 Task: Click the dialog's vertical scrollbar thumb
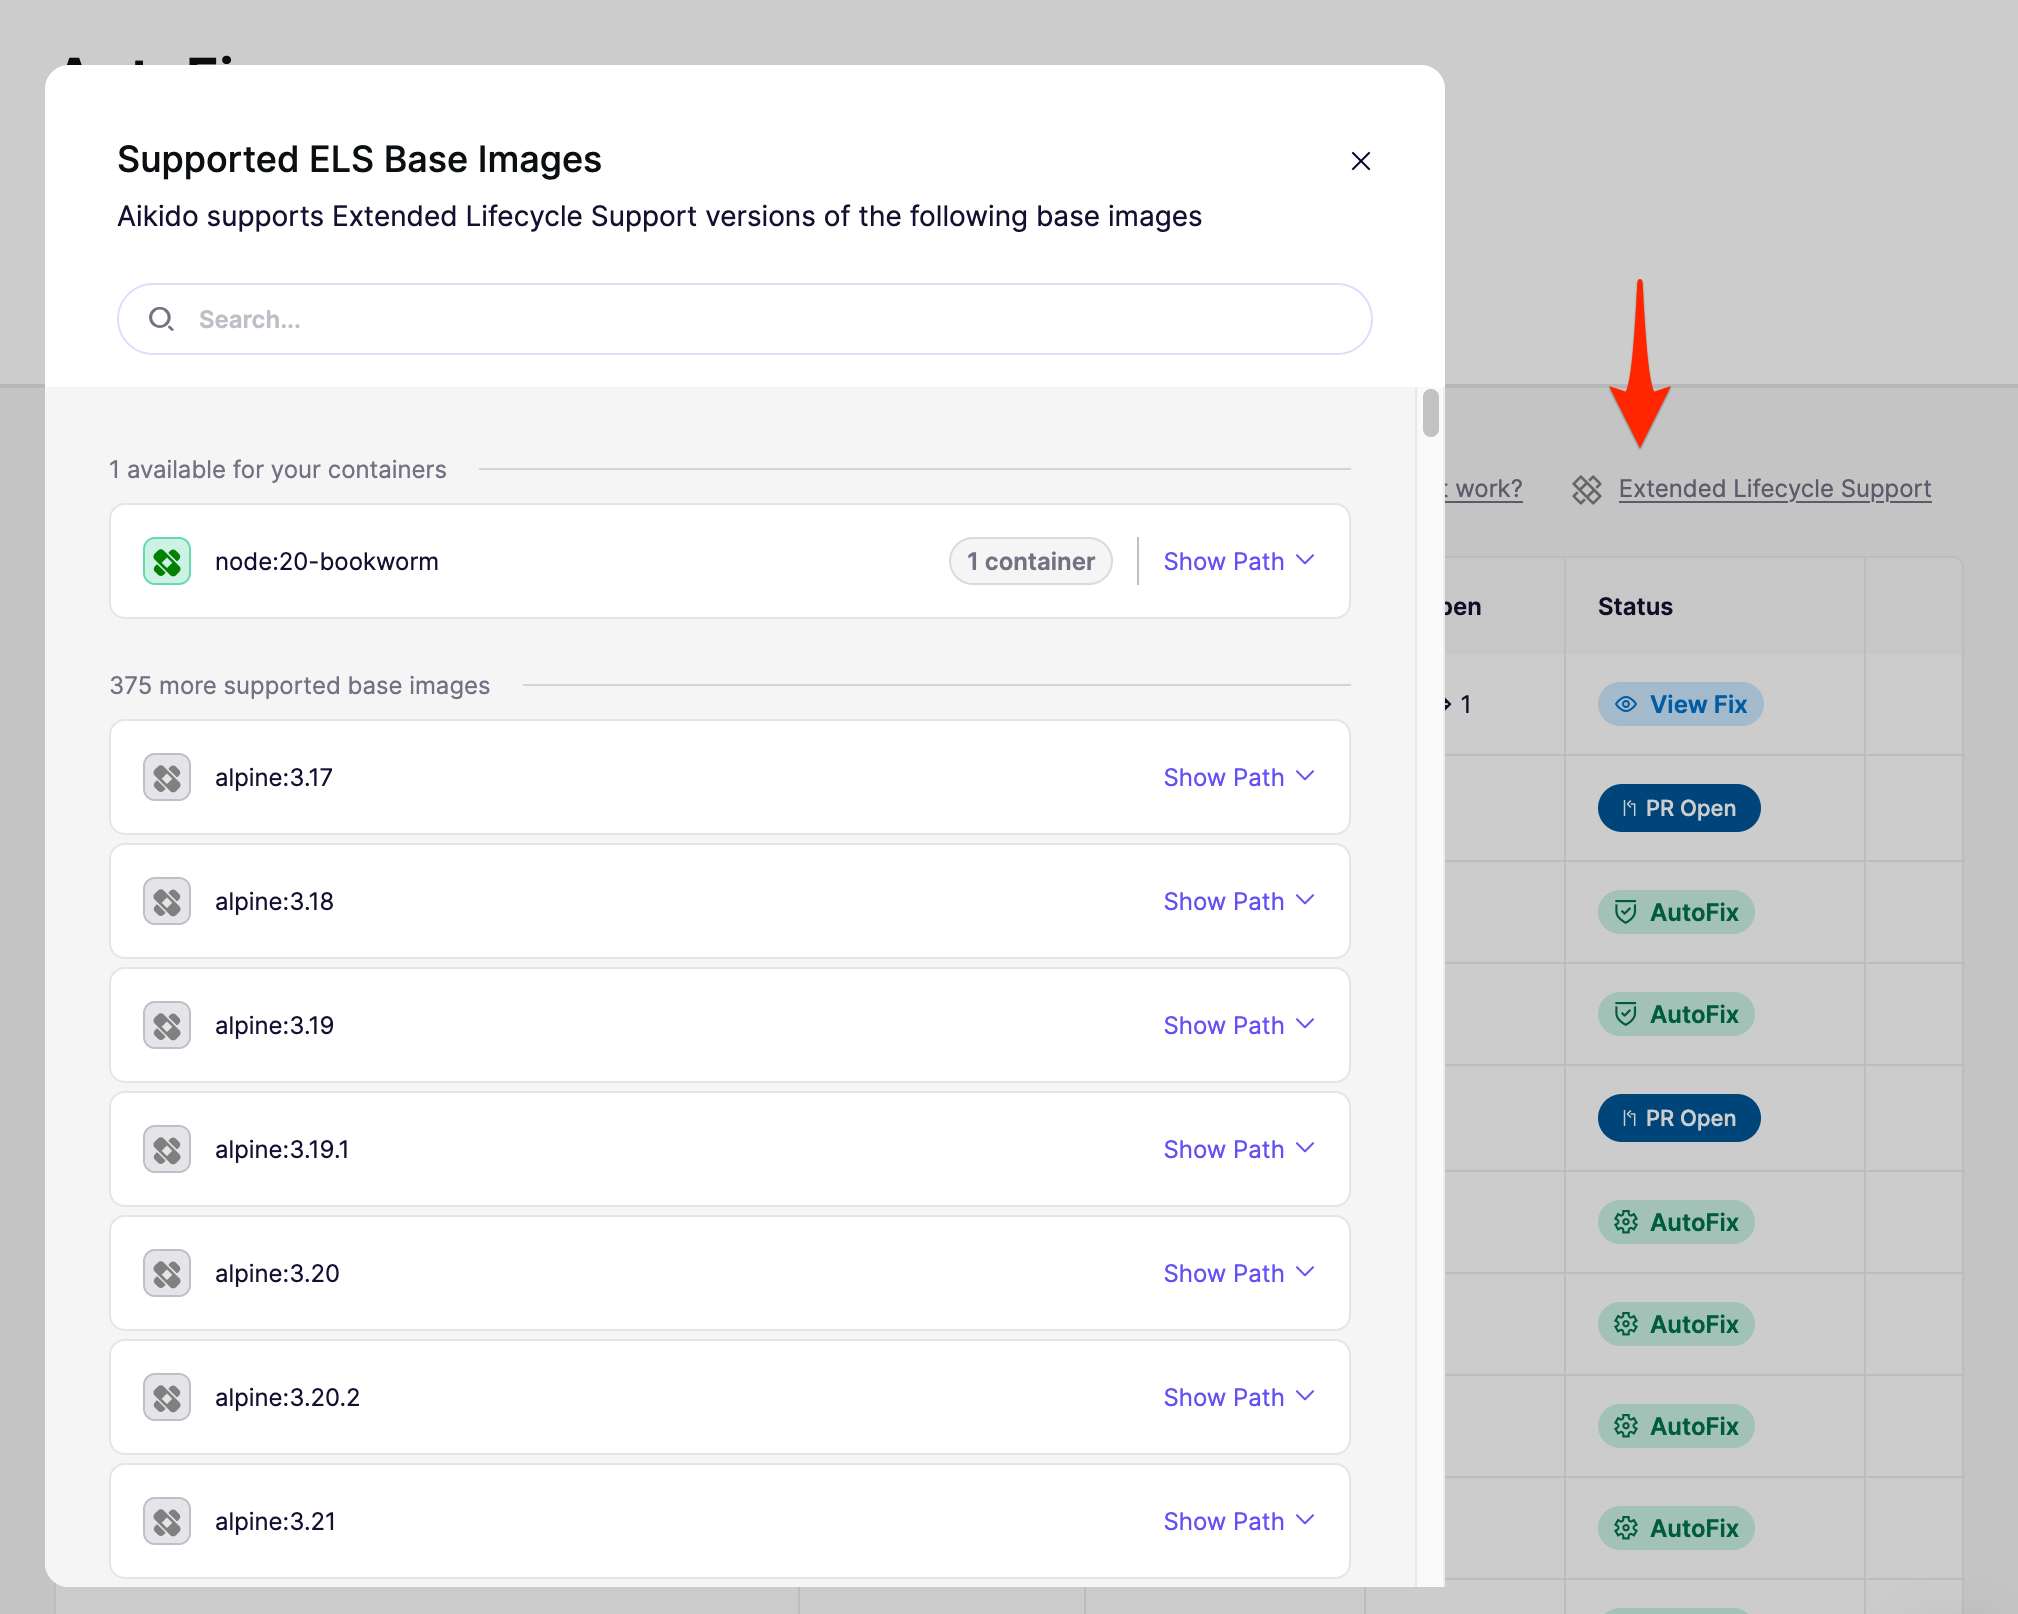tap(1431, 413)
